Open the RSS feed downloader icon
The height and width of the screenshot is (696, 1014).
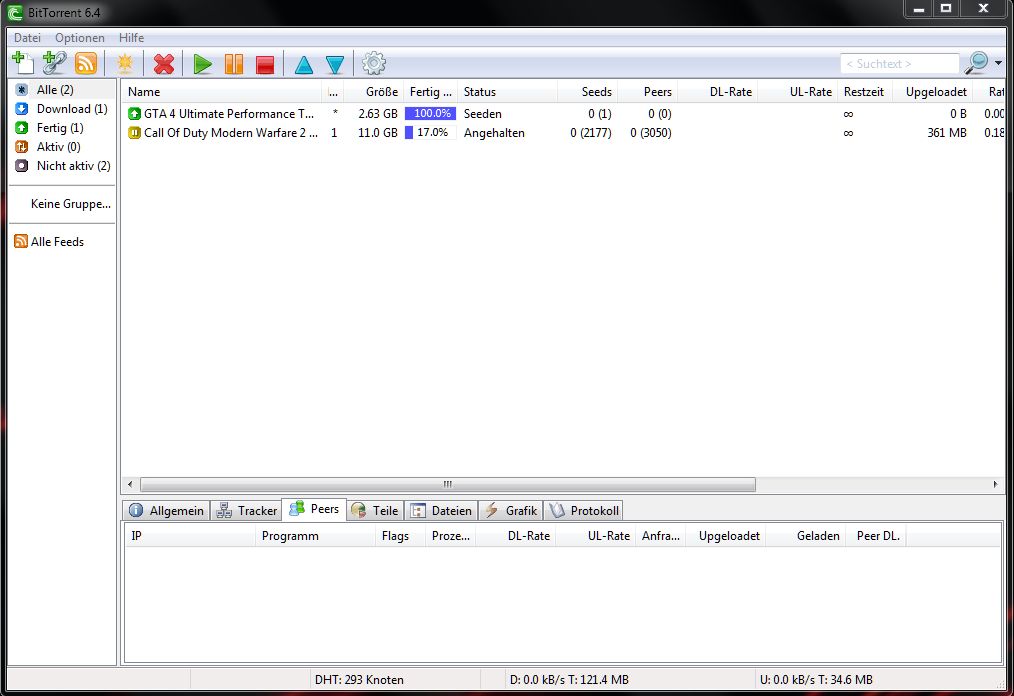click(x=86, y=63)
